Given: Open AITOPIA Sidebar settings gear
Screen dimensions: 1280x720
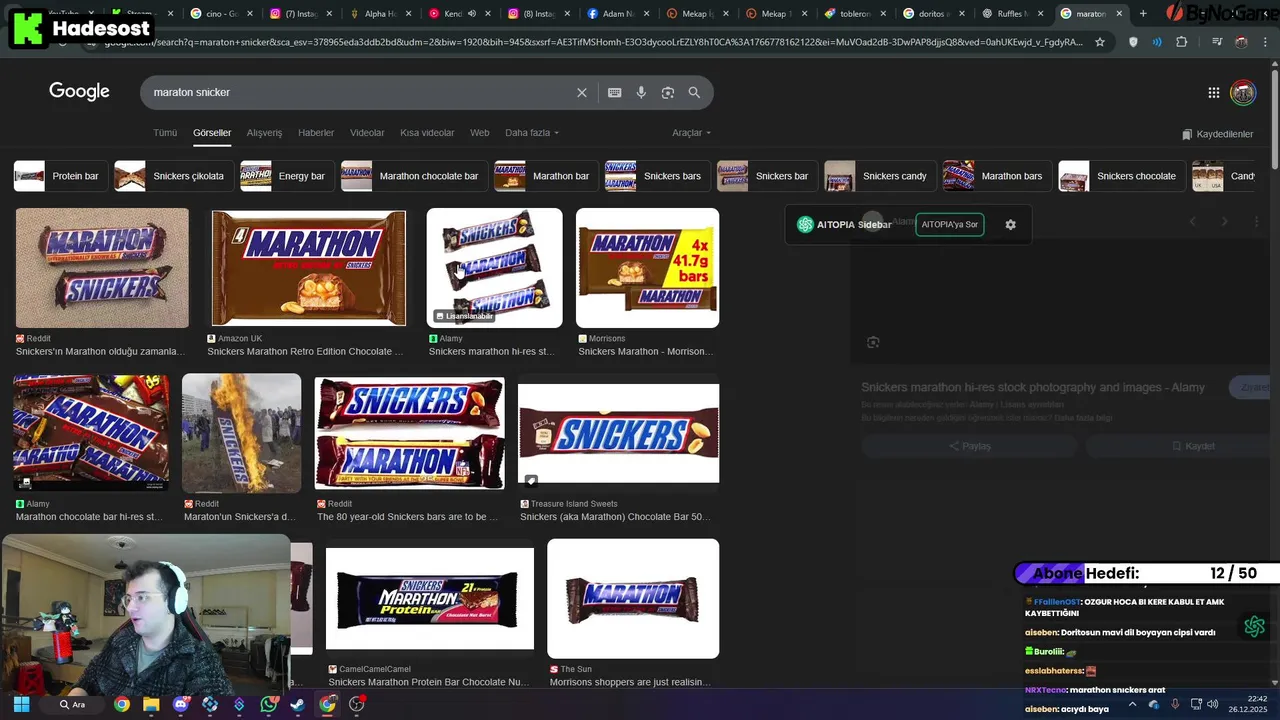Looking at the screenshot, I should 1010,225.
